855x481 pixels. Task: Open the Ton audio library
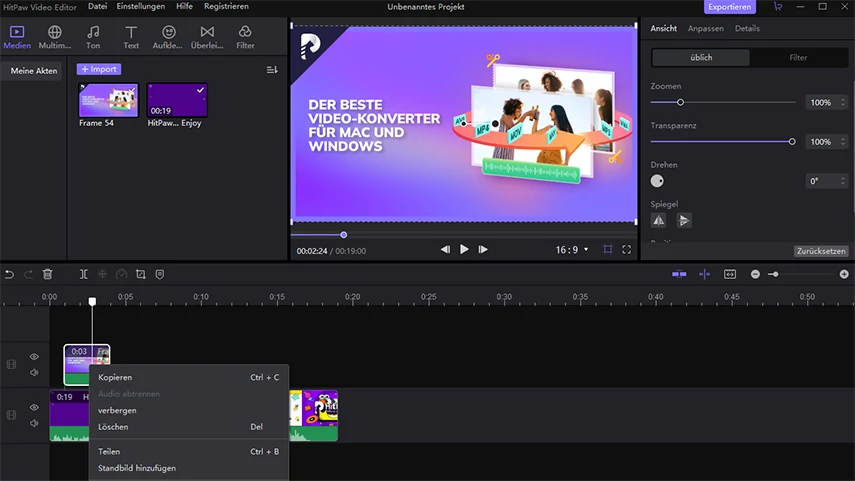93,37
